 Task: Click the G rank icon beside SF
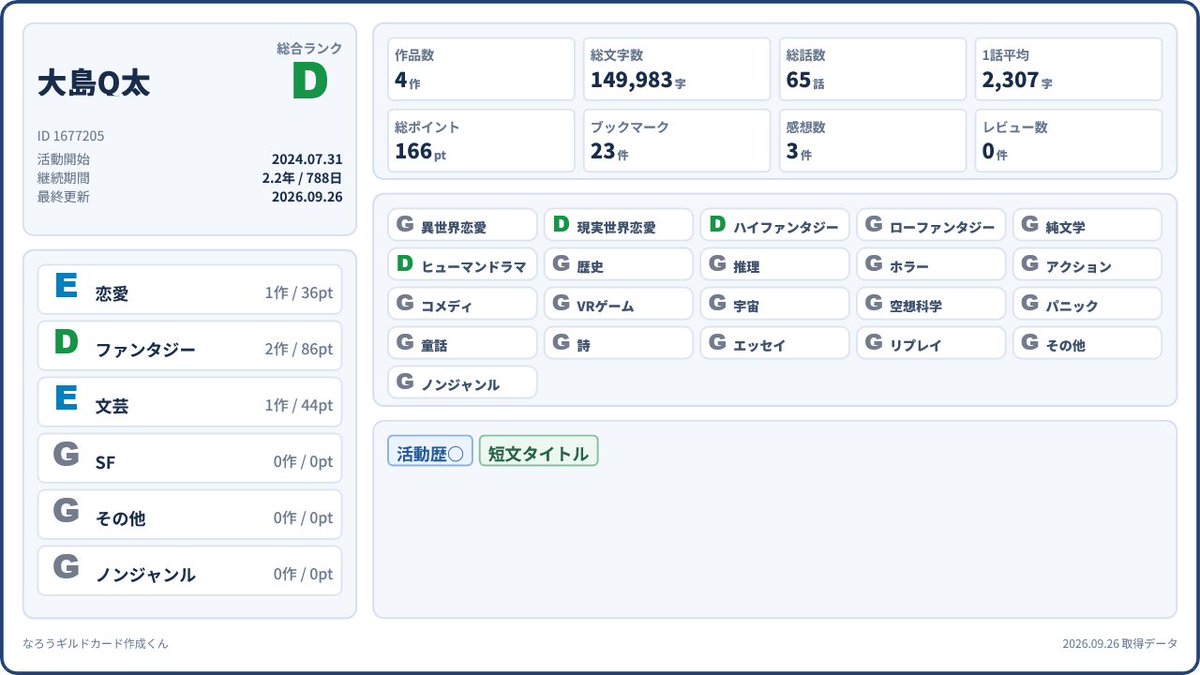[x=66, y=454]
